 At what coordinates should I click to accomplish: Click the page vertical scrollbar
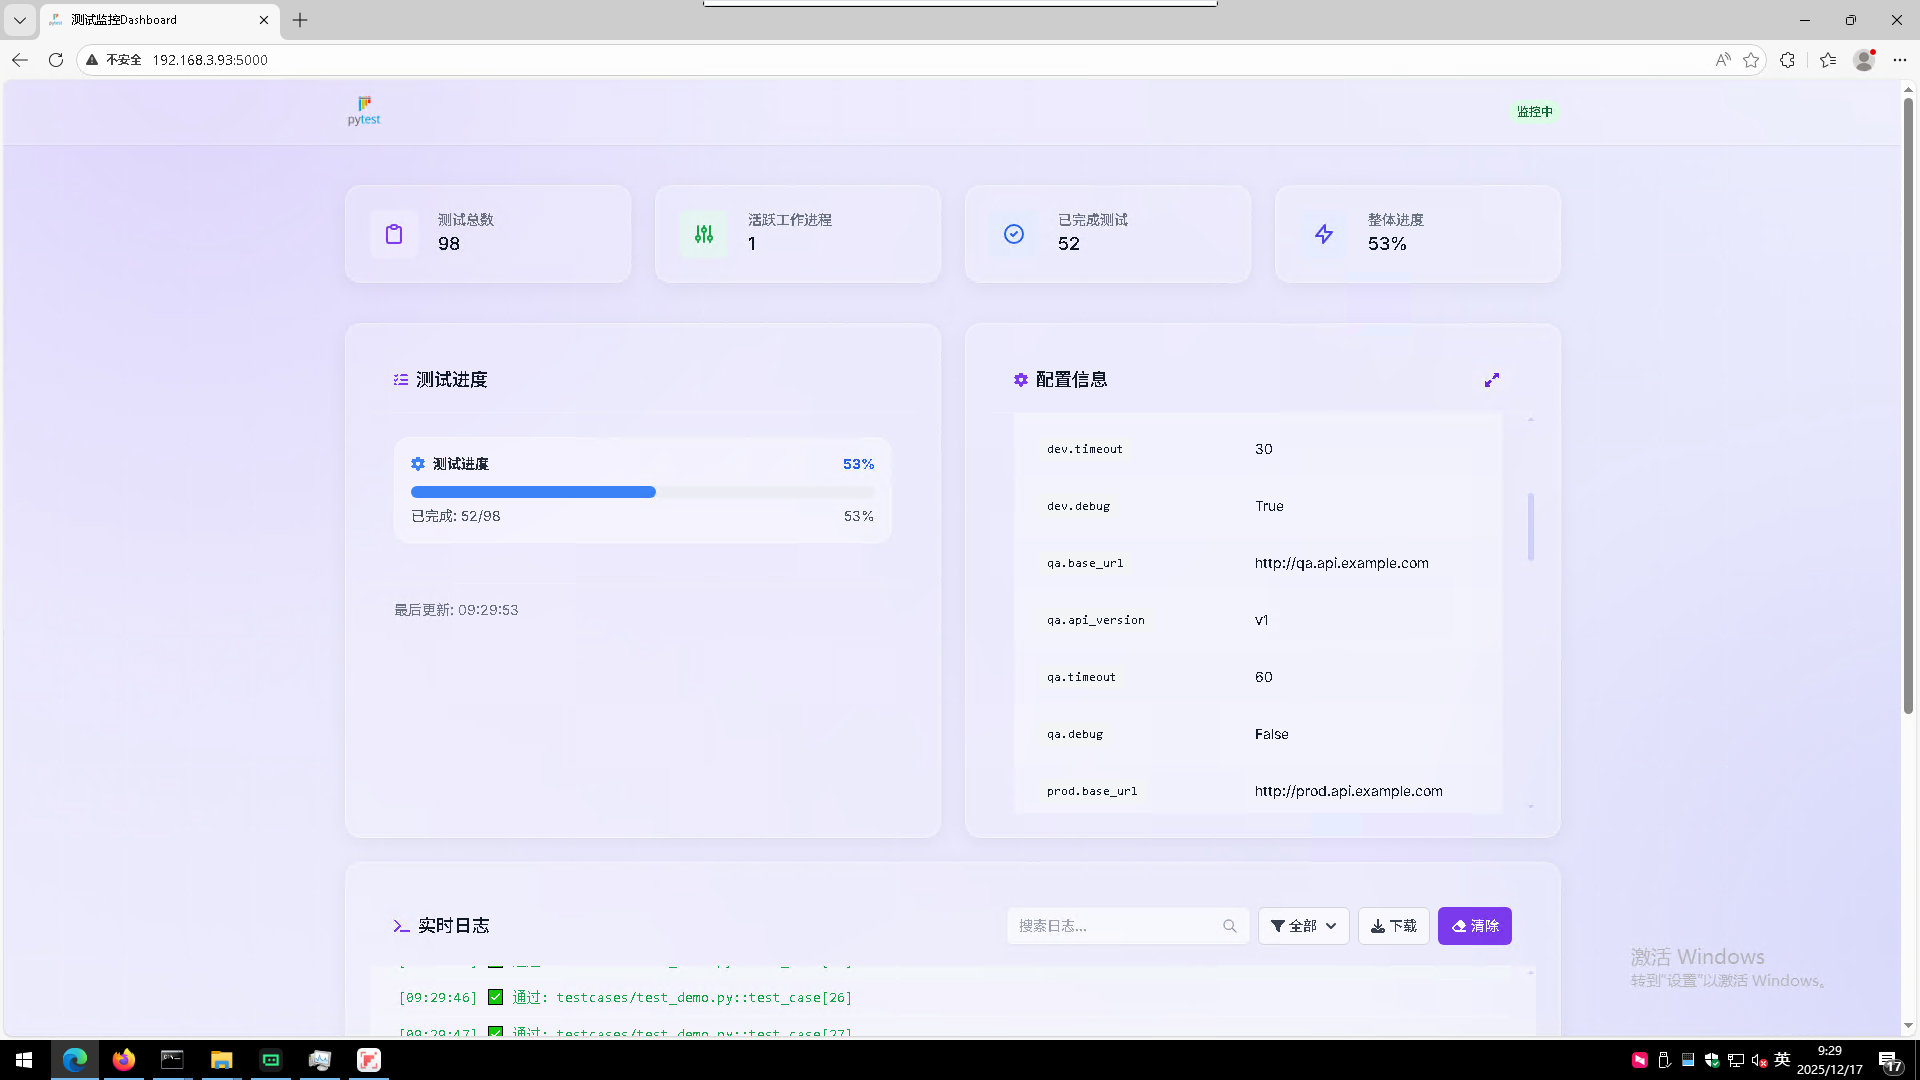tap(1908, 405)
